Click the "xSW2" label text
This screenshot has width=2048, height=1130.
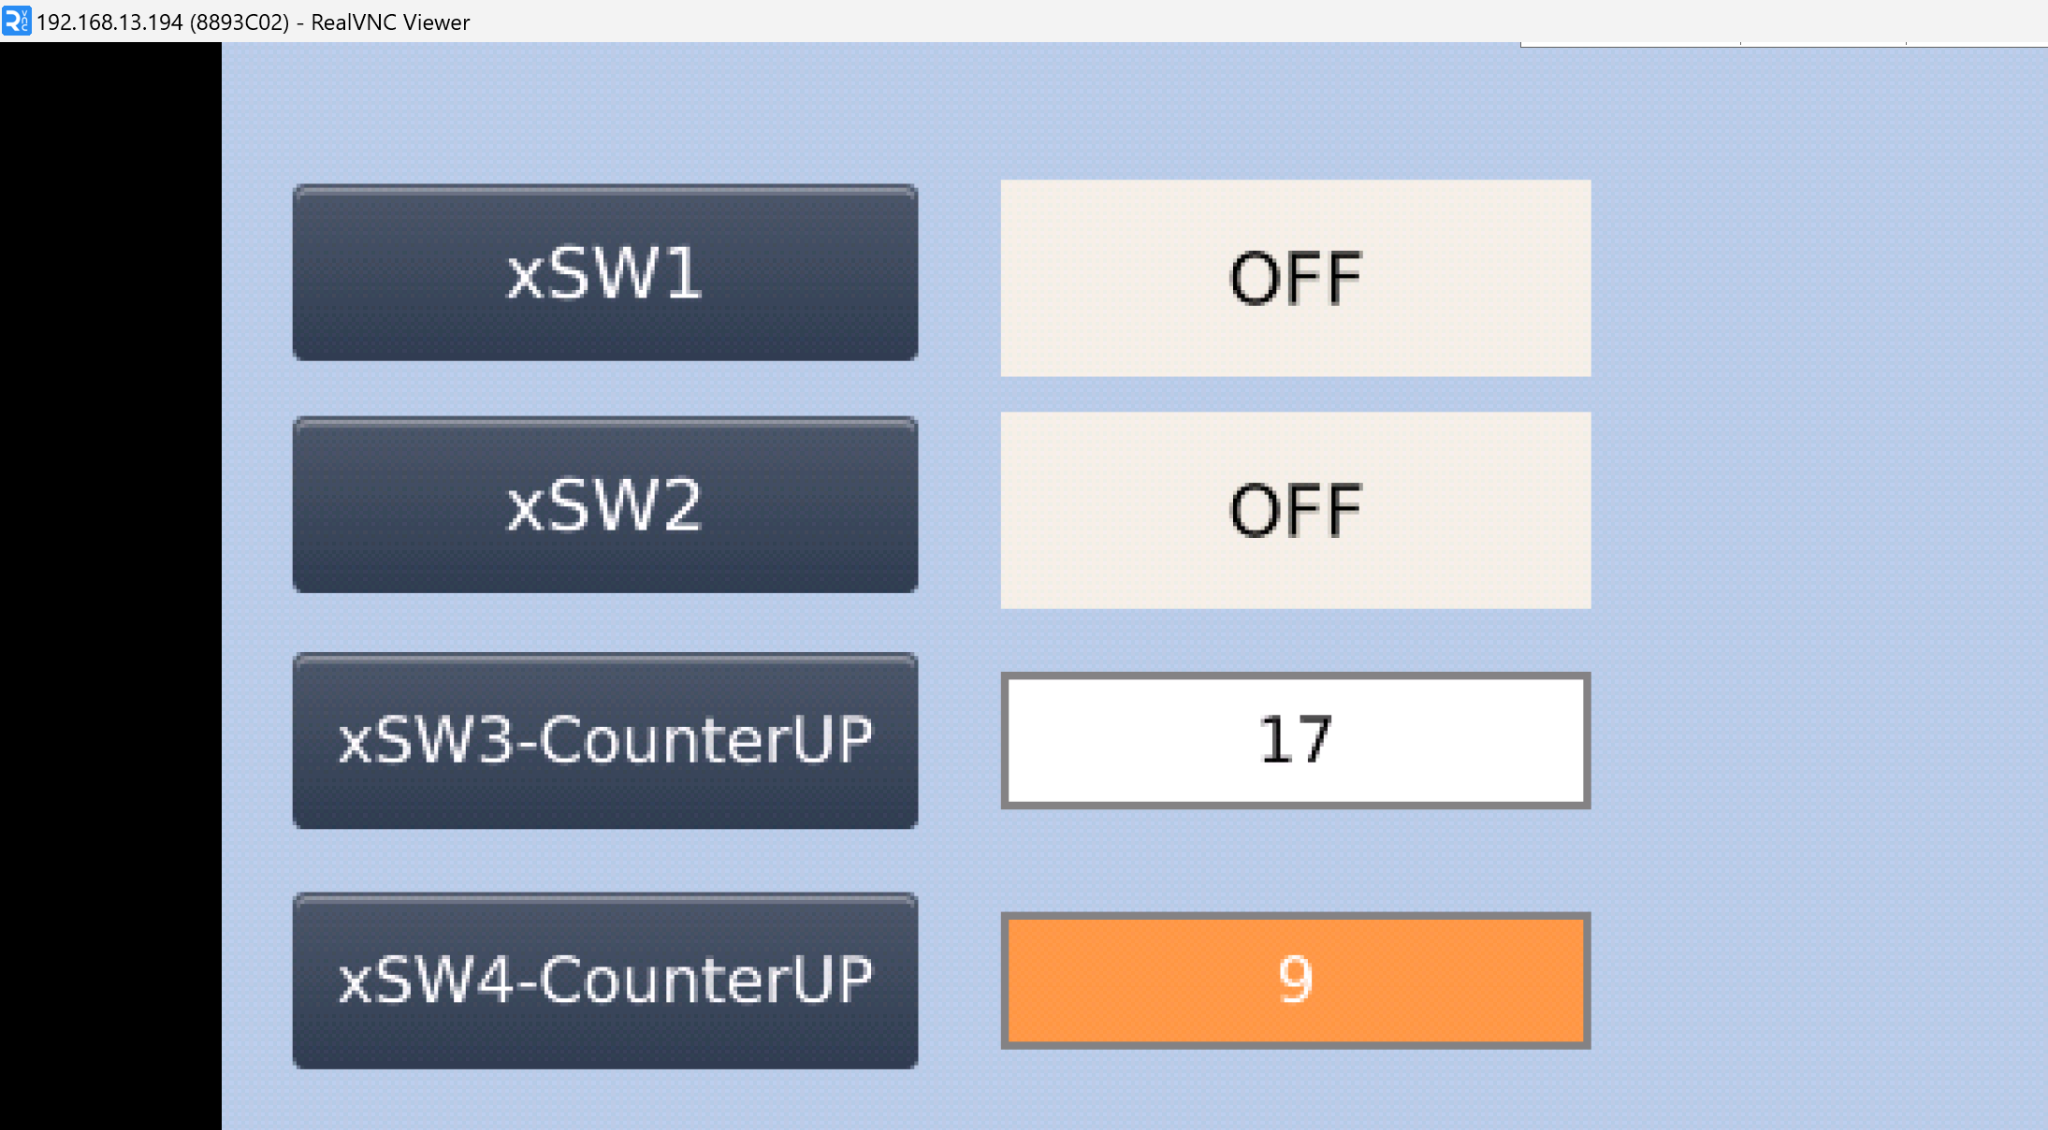(x=605, y=506)
